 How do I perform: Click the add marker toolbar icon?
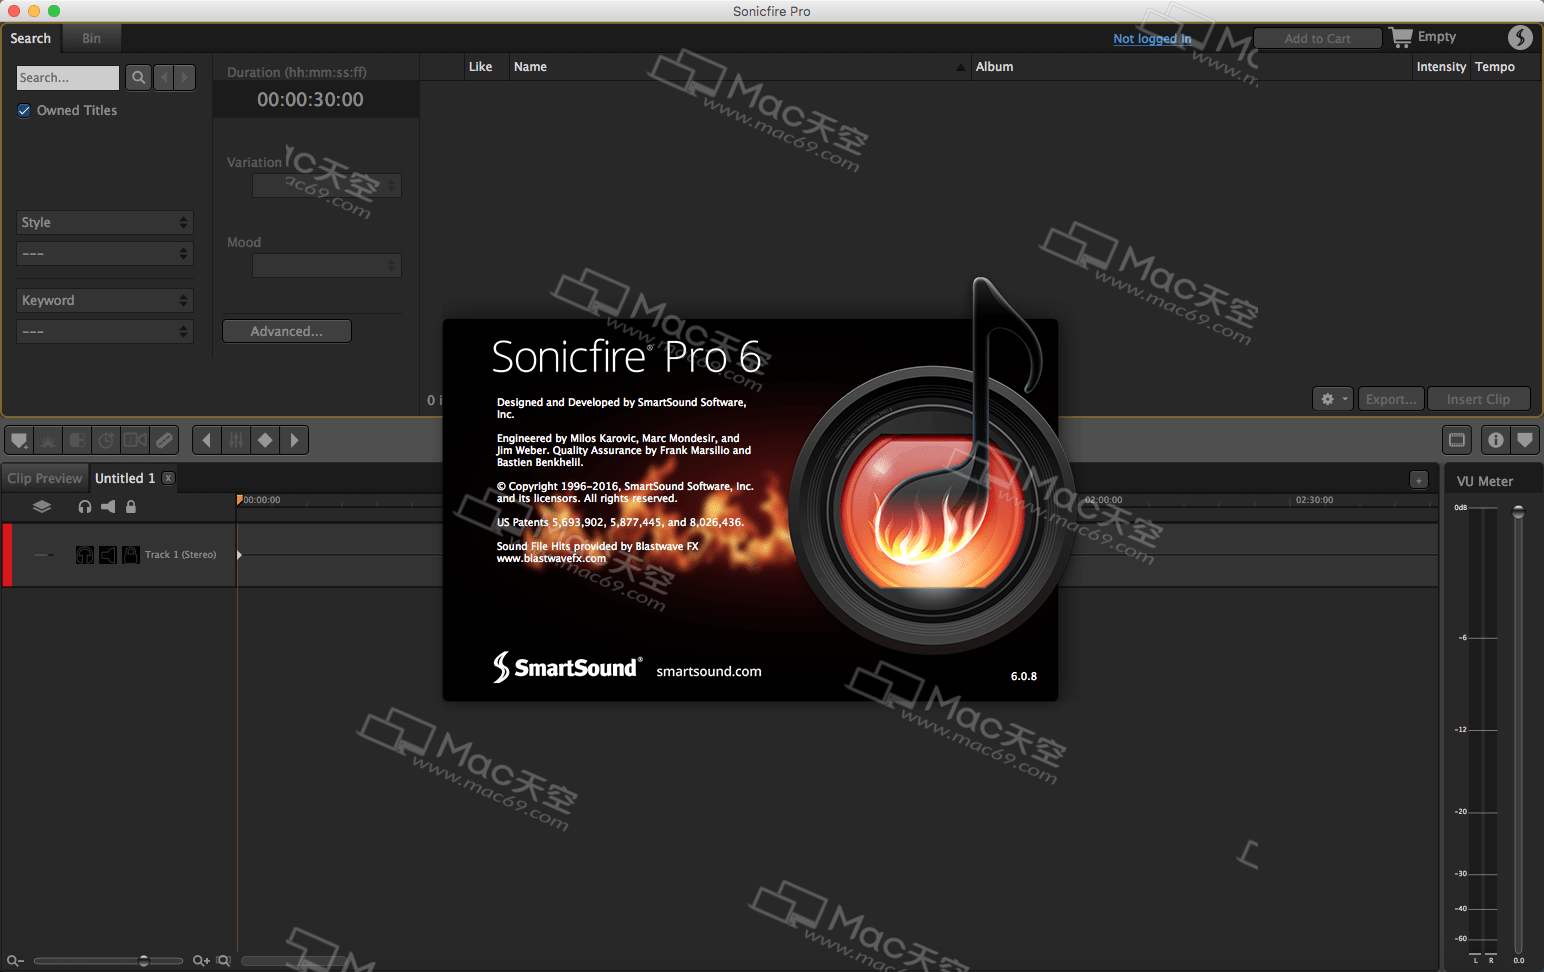19,440
